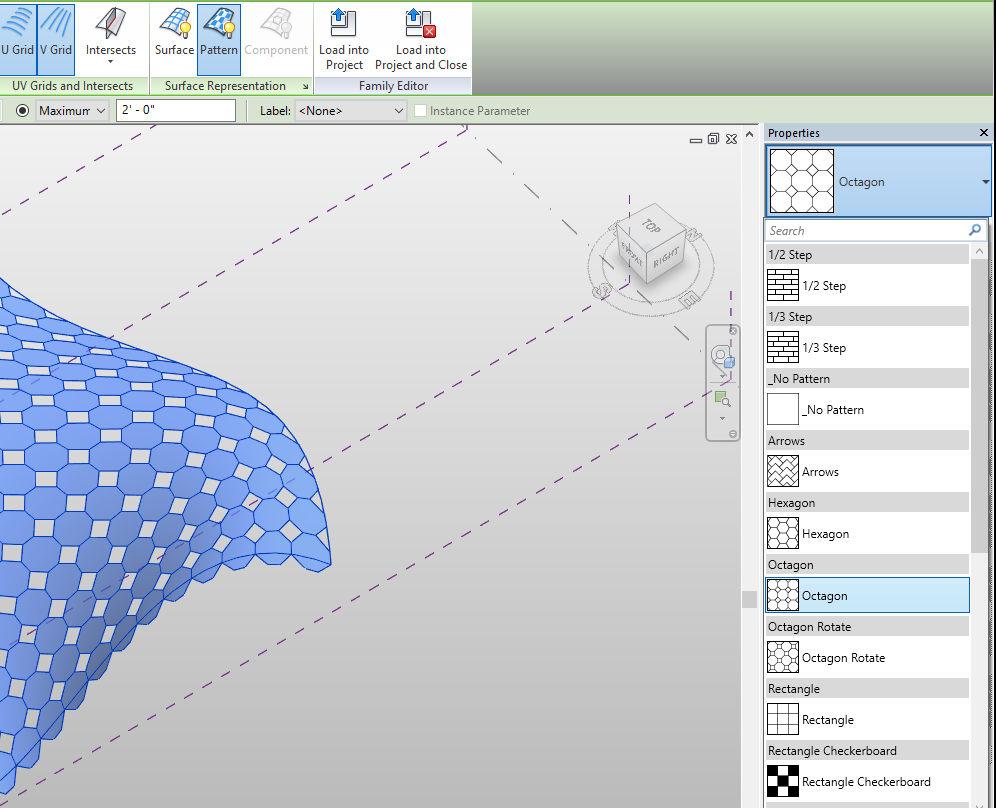996x808 pixels.
Task: Select the radio button beside Maximum
Action: pos(22,111)
